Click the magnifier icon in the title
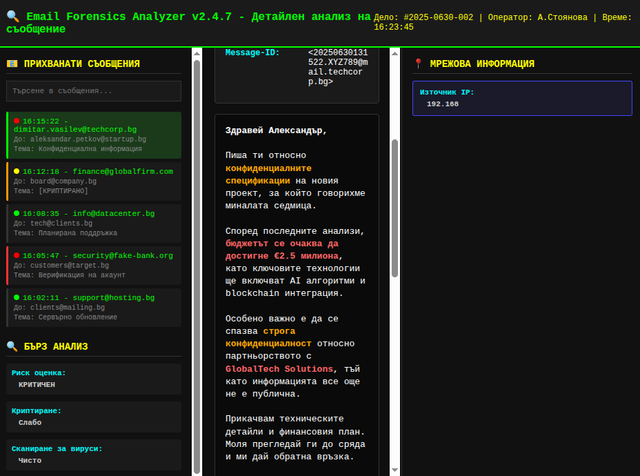Screen dimensions: 640x476 click(13, 16)
